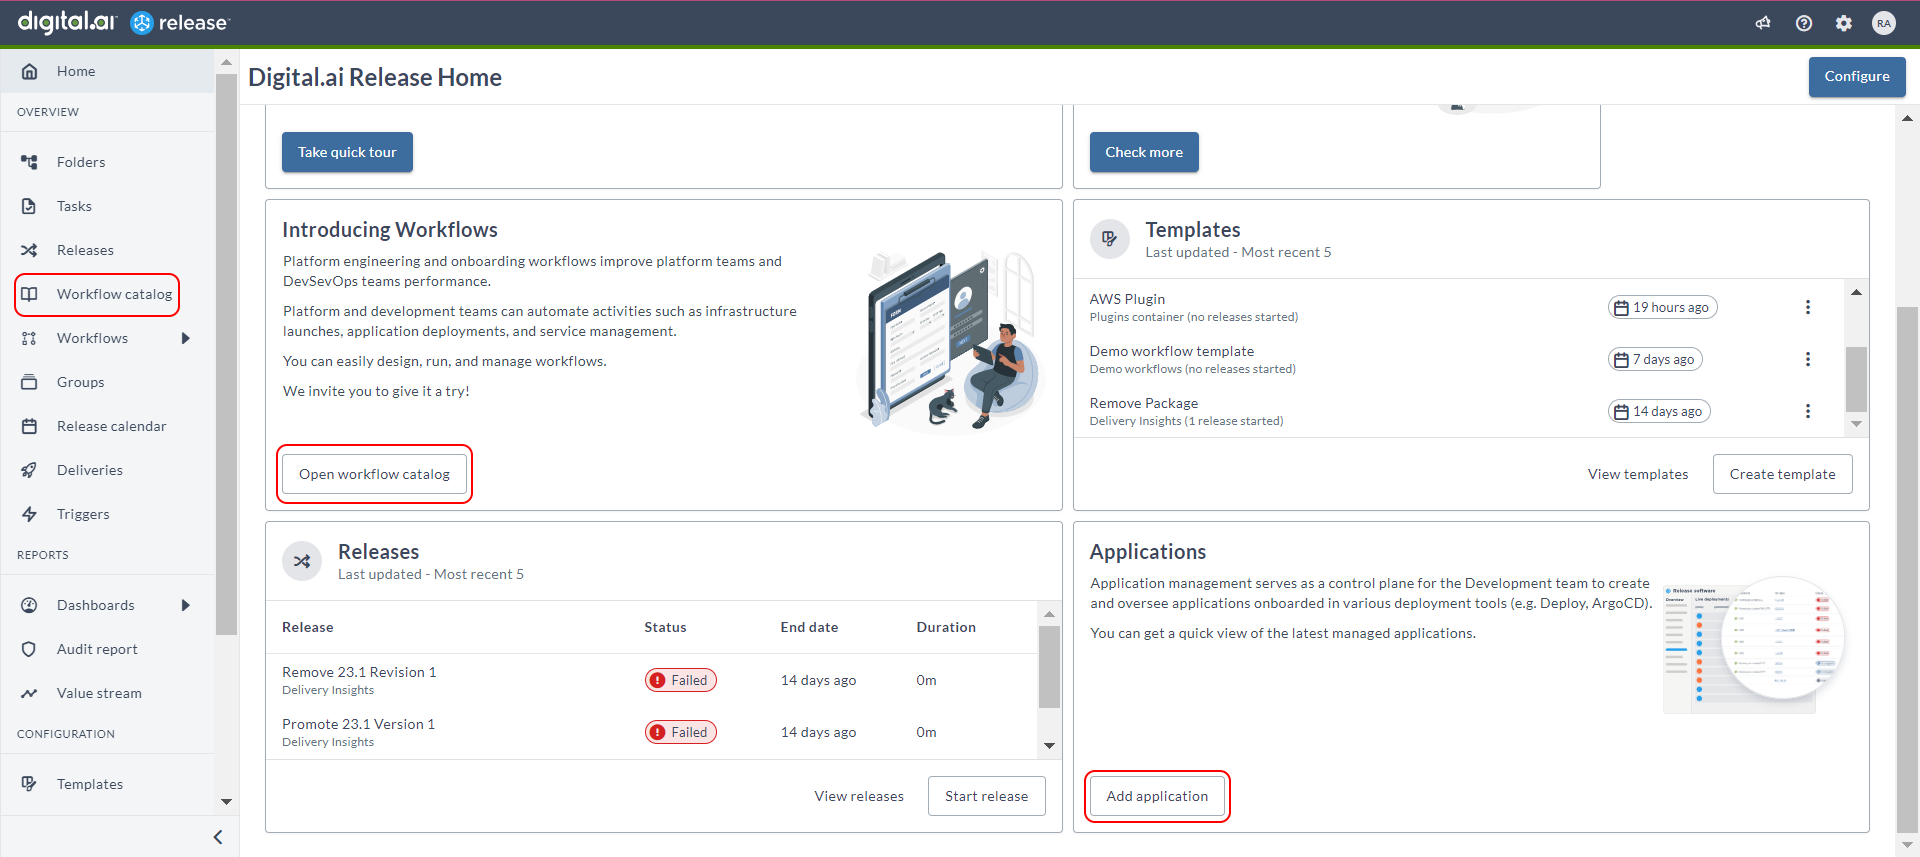Click the Folders sidebar icon
The height and width of the screenshot is (857, 1920).
pyautogui.click(x=30, y=162)
